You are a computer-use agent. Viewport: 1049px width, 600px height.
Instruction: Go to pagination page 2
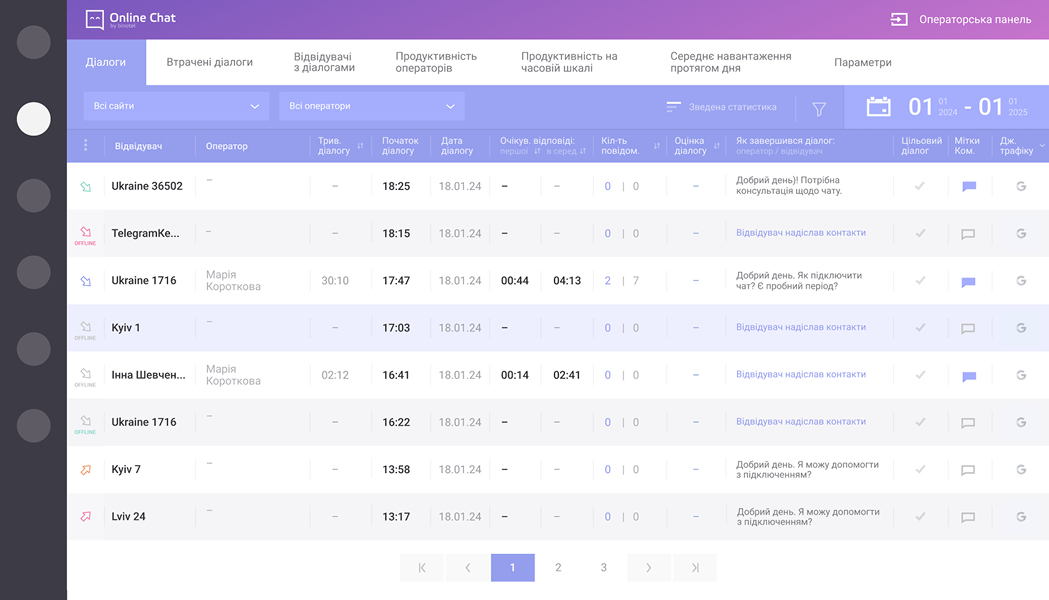click(558, 568)
